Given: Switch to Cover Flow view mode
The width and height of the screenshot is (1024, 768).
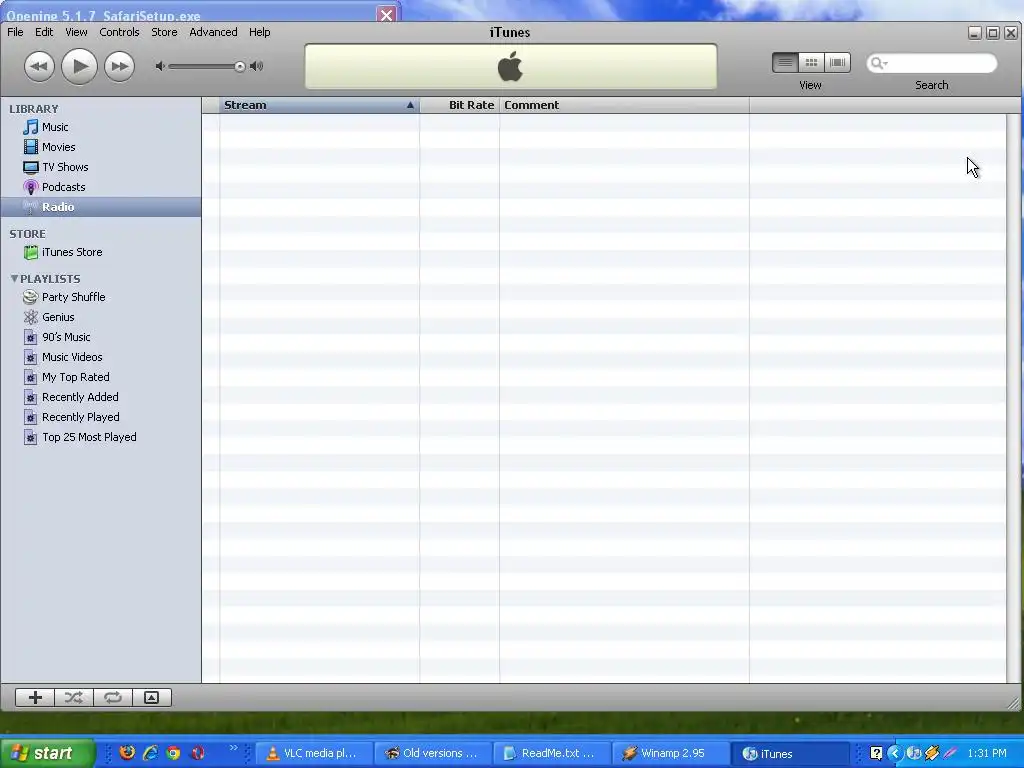Looking at the screenshot, I should tap(837, 63).
